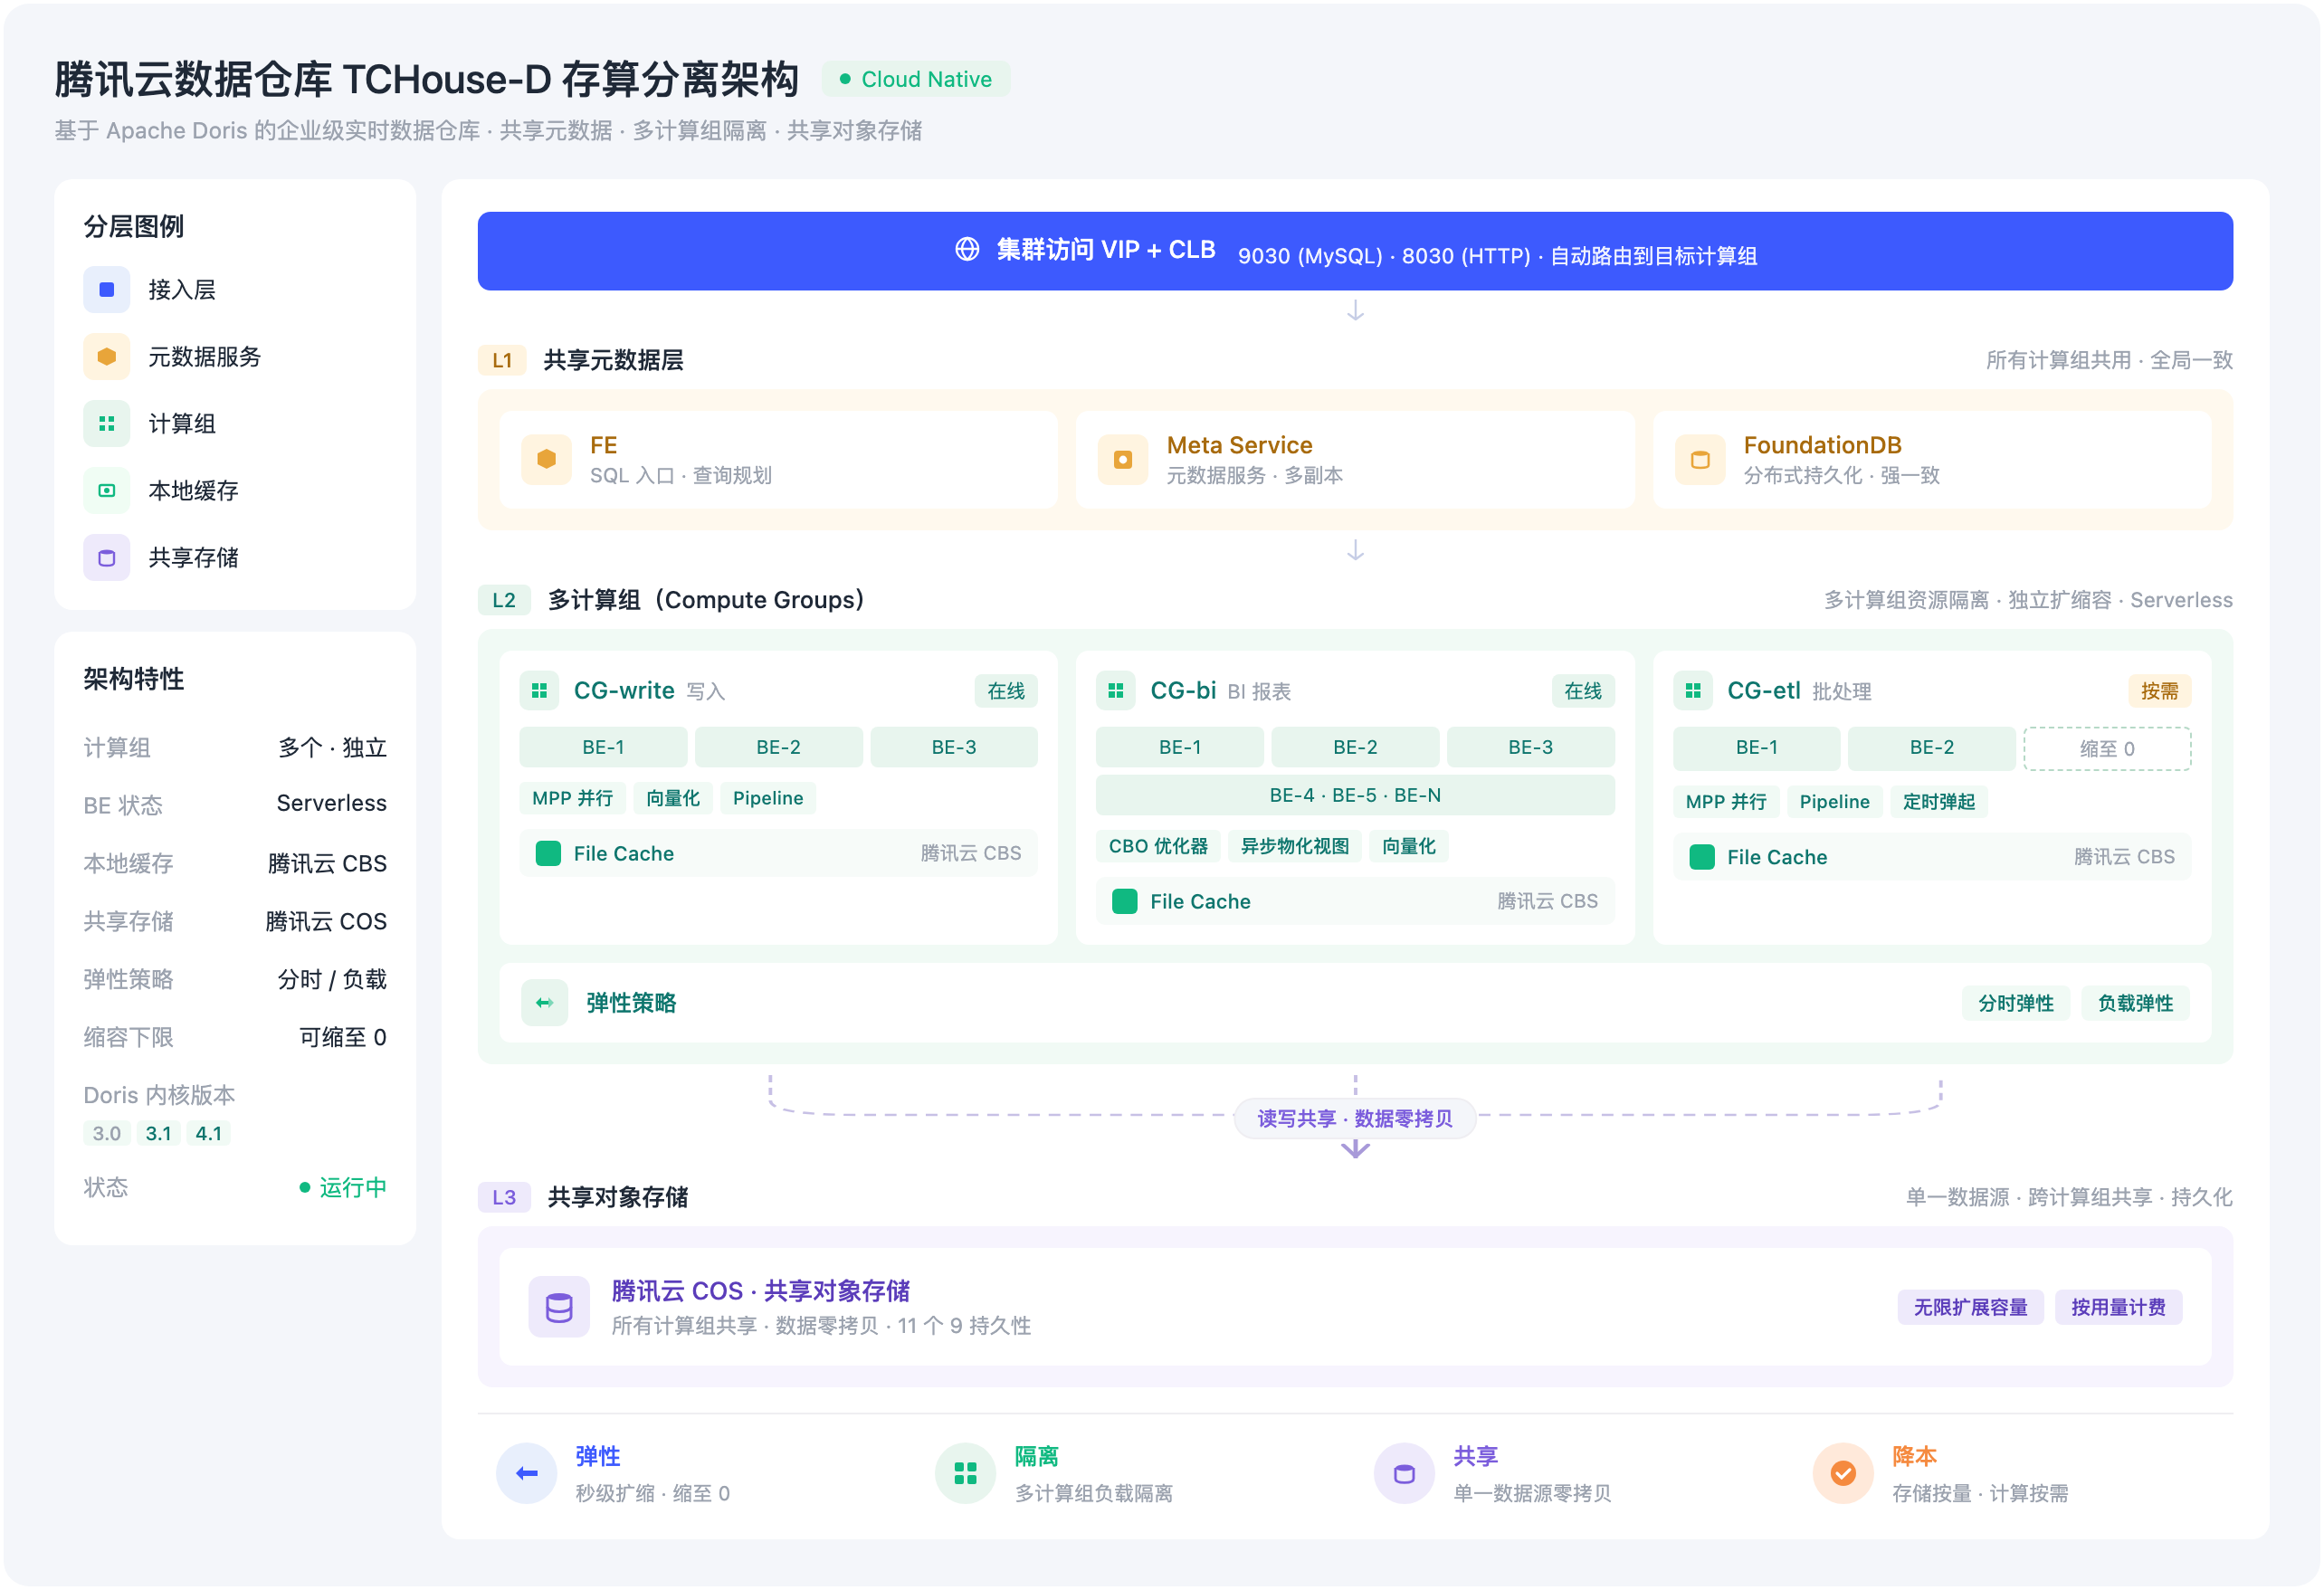Select the 负载弹性 tag
The height and width of the screenshot is (1590, 2324).
click(x=2136, y=1003)
